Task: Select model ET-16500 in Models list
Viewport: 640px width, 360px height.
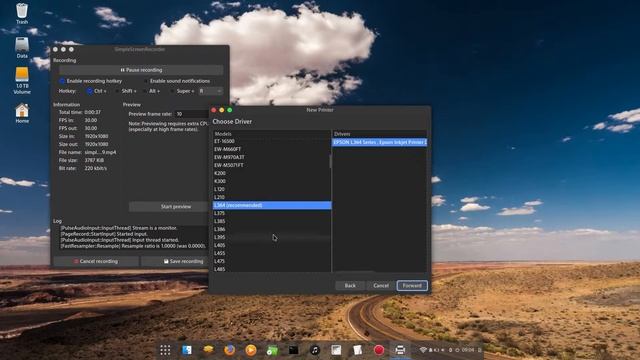Action: pyautogui.click(x=271, y=141)
